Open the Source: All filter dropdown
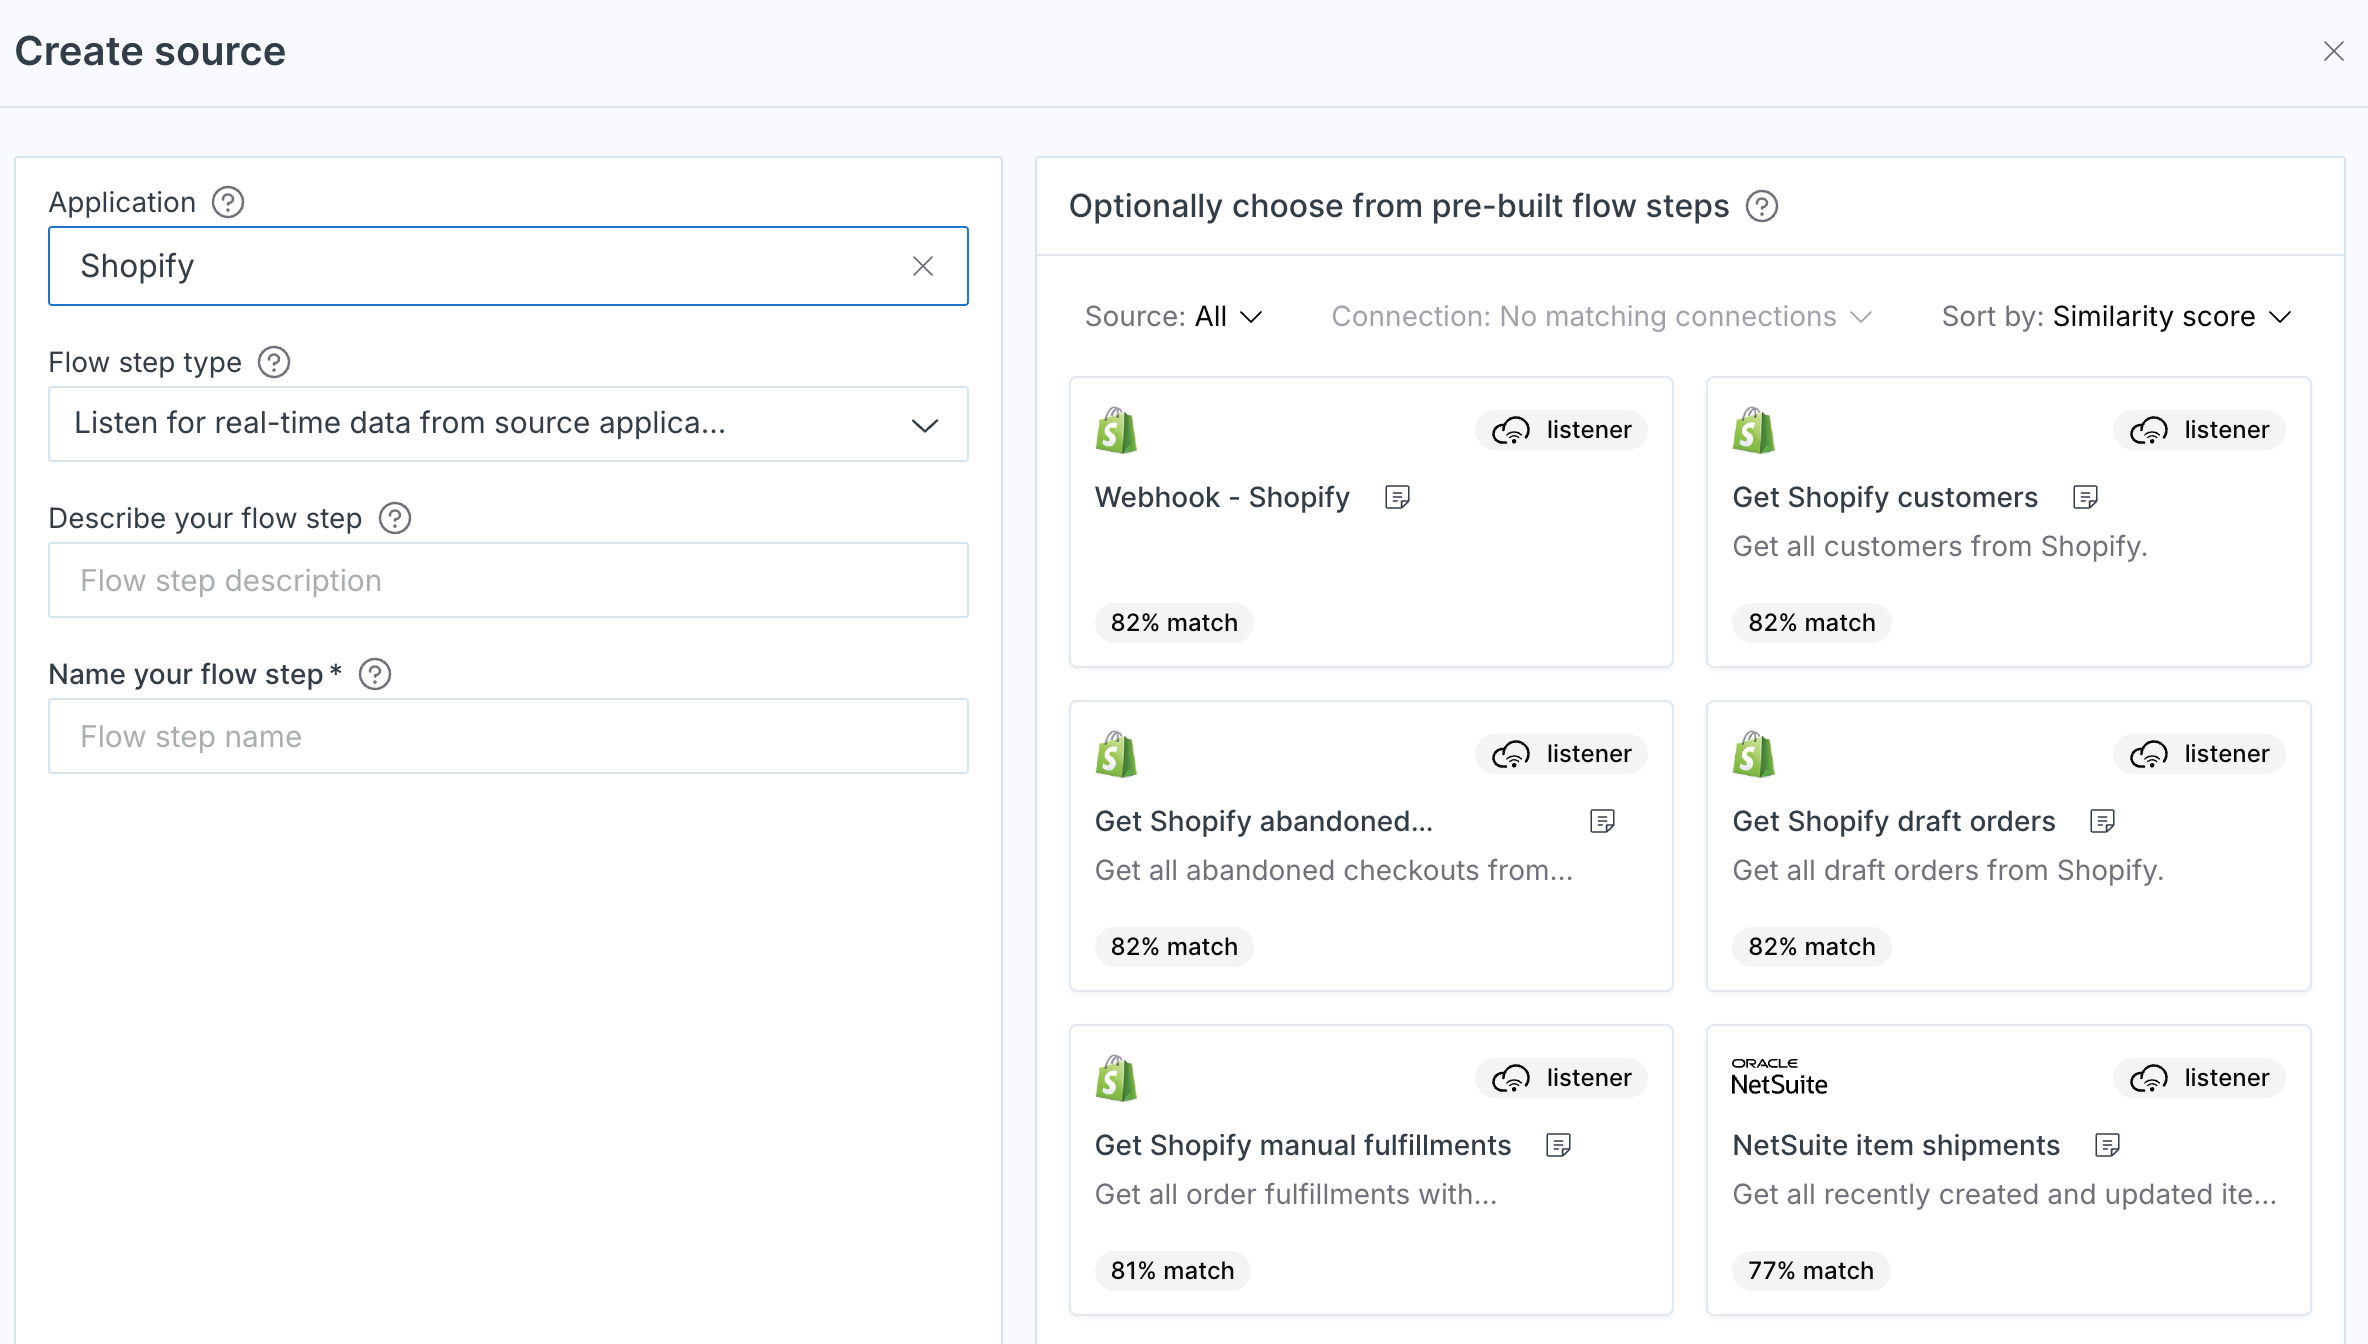The height and width of the screenshot is (1344, 2368). coord(1174,316)
